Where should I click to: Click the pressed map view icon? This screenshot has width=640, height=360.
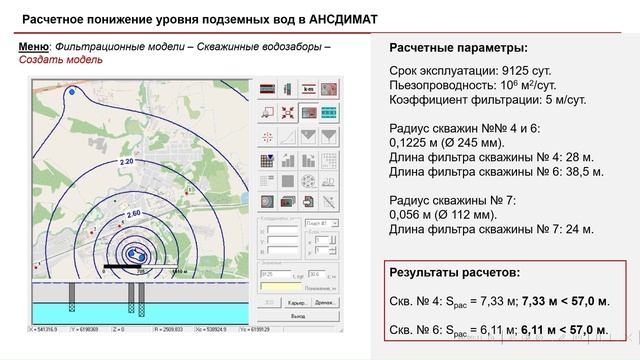(309, 113)
